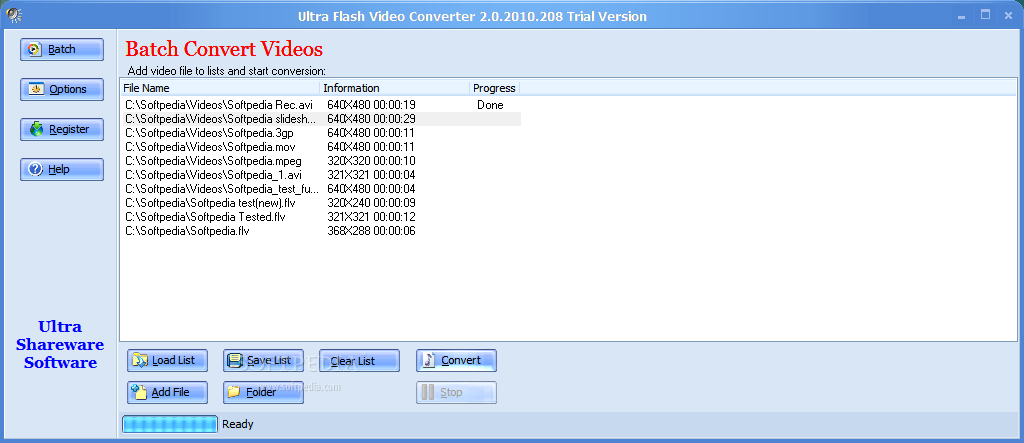1024x443 pixels.
Task: Click the Load List button
Action: coord(167,361)
